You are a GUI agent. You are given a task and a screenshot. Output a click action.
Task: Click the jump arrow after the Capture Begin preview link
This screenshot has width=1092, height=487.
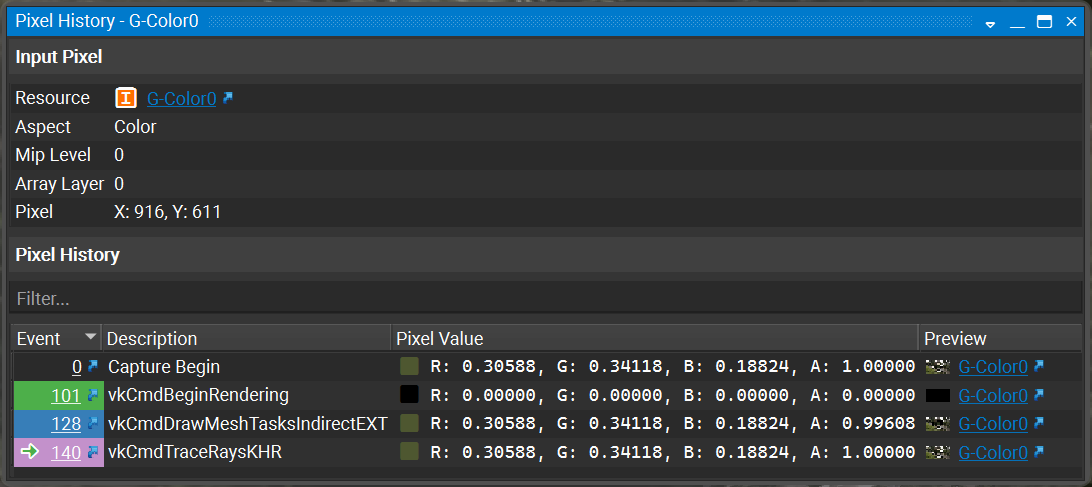(1039, 367)
